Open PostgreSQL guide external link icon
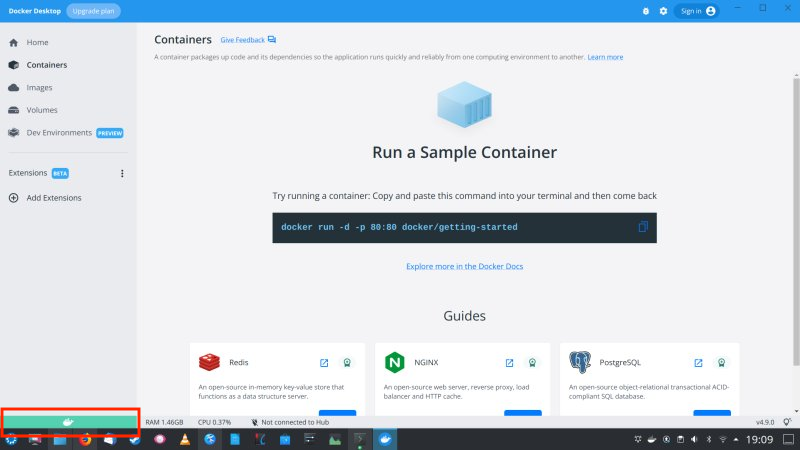 pos(698,363)
